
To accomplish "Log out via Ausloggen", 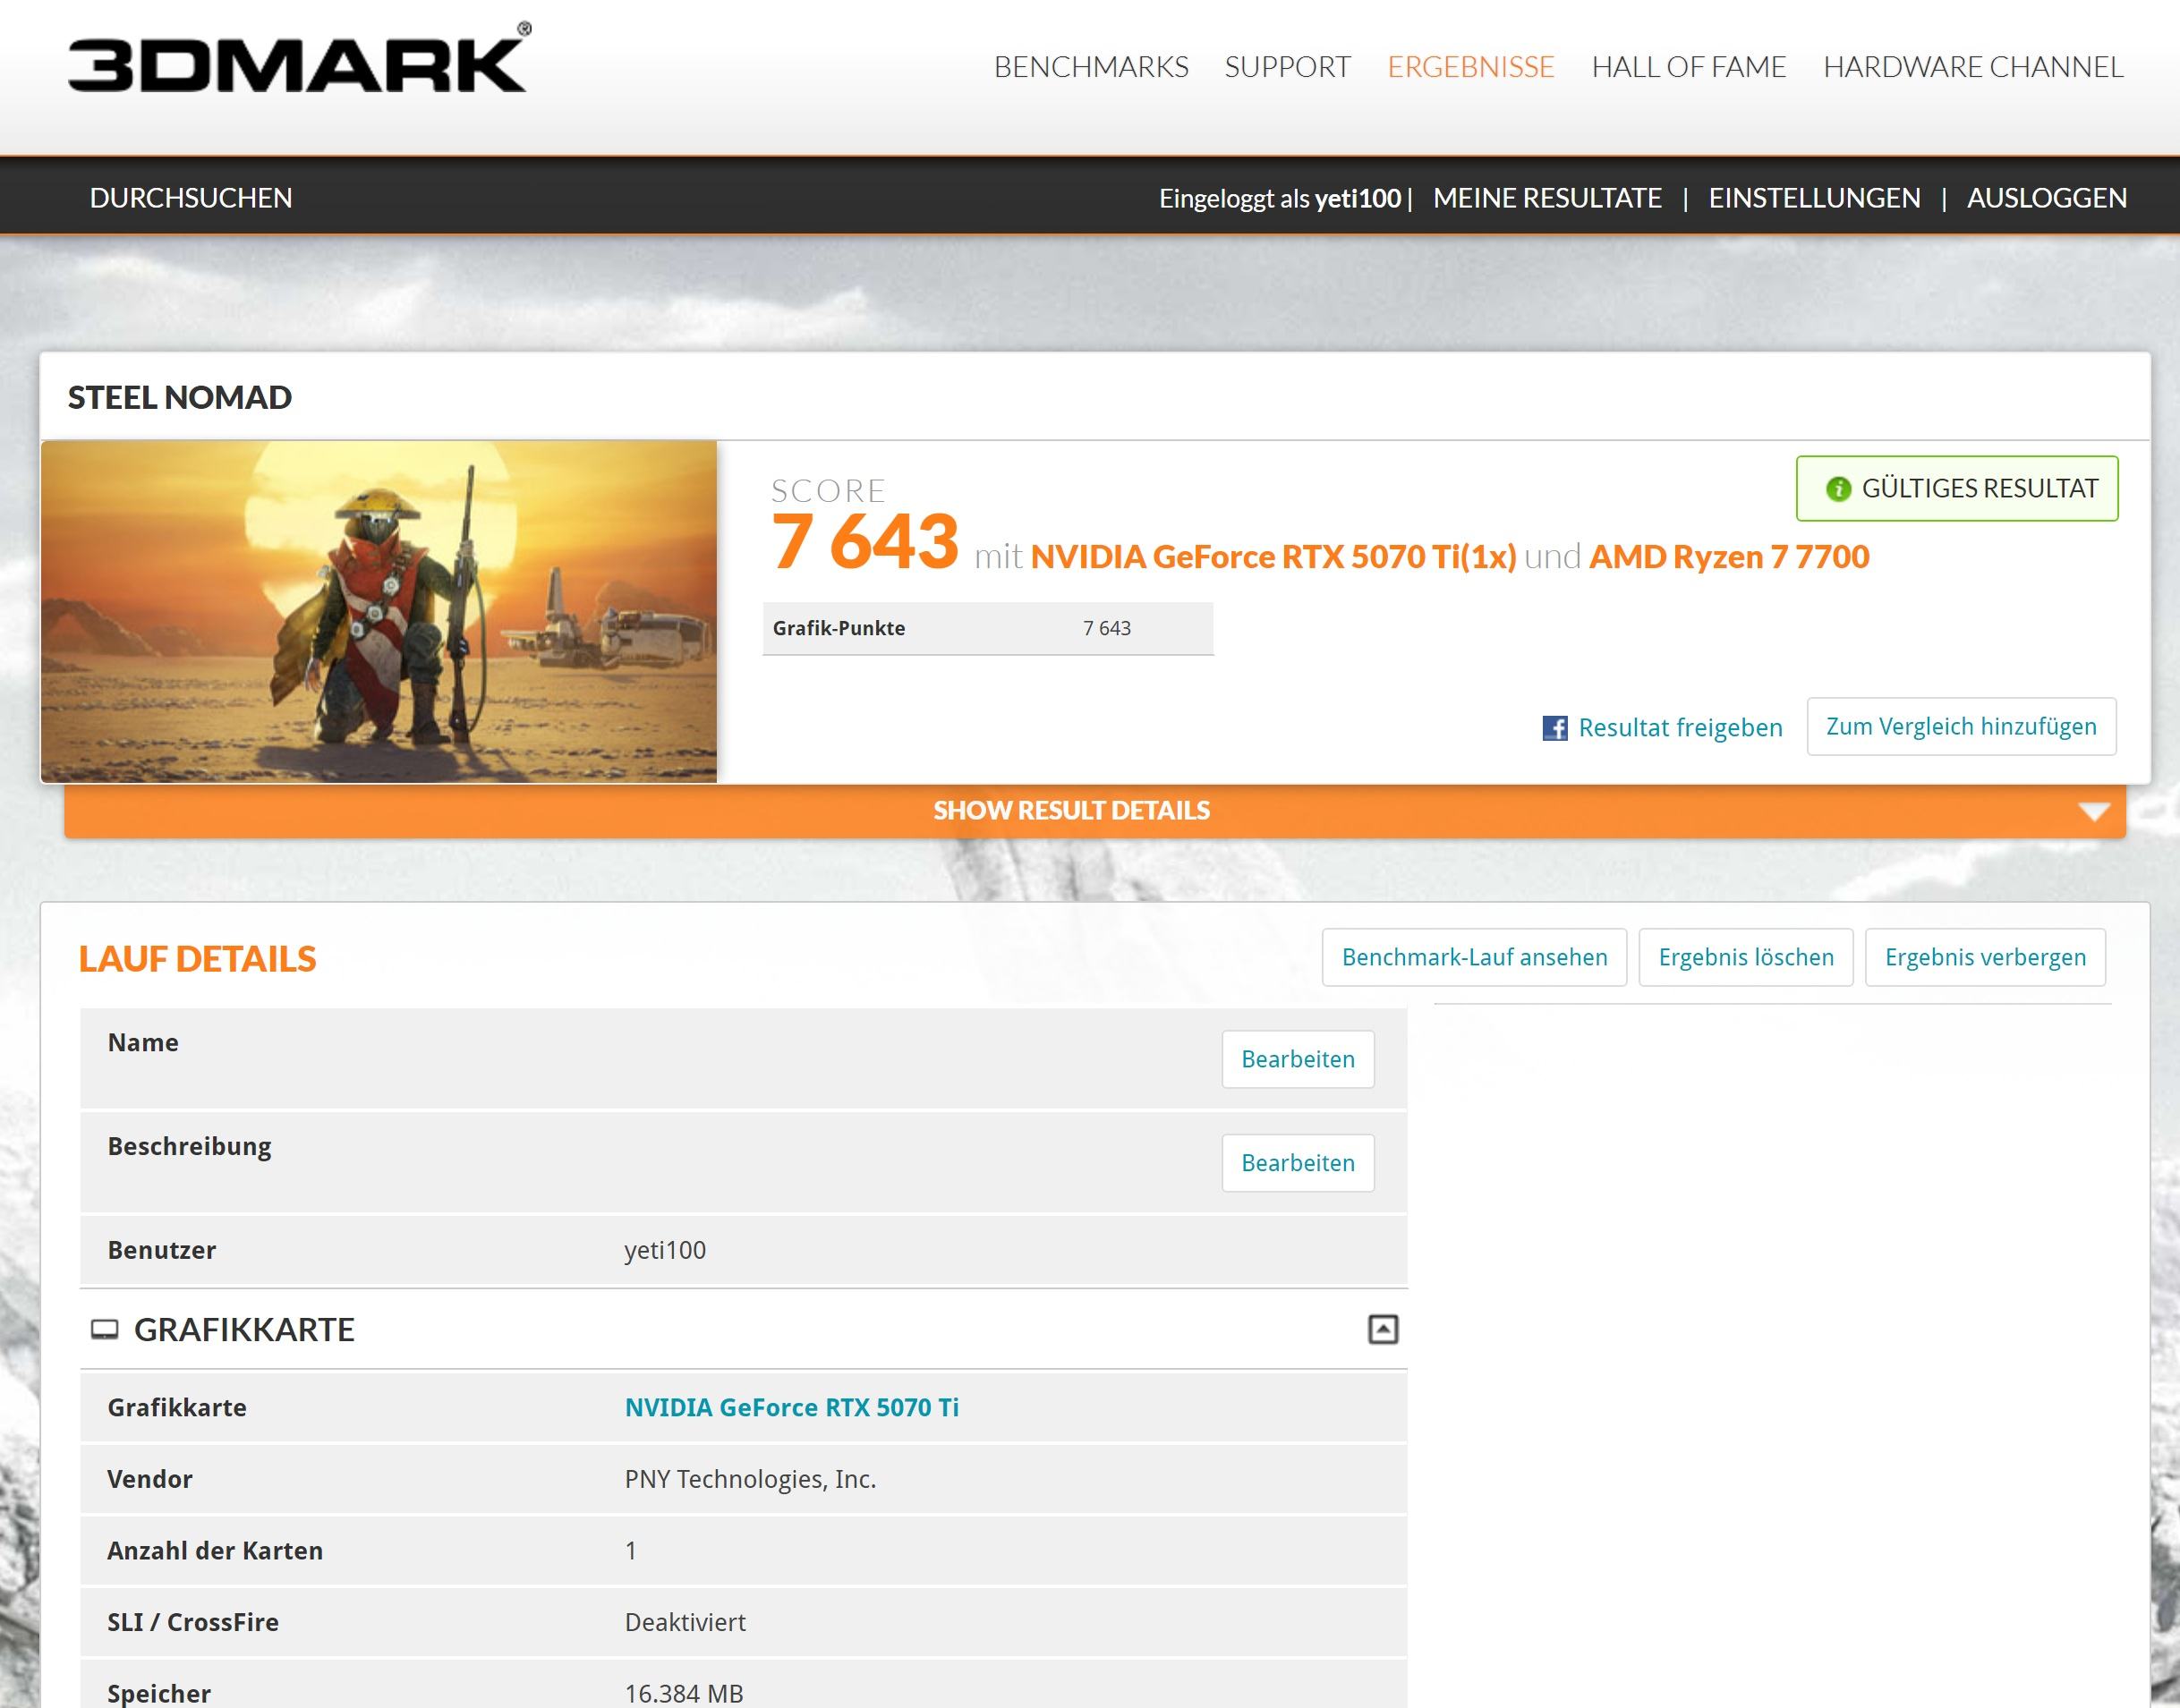I will (x=2046, y=198).
